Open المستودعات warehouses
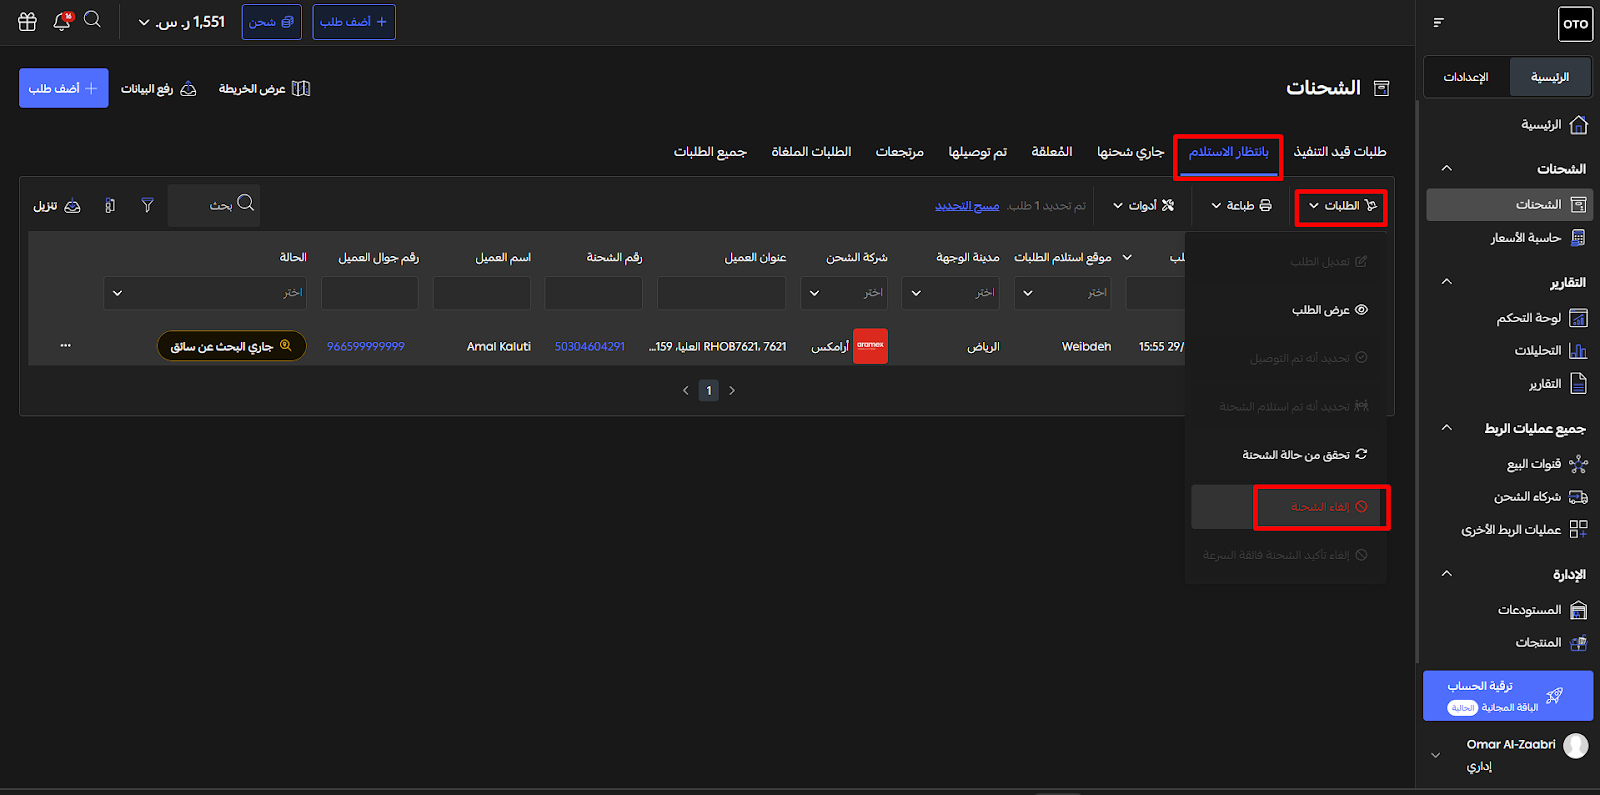This screenshot has height=795, width=1600. [x=1542, y=610]
